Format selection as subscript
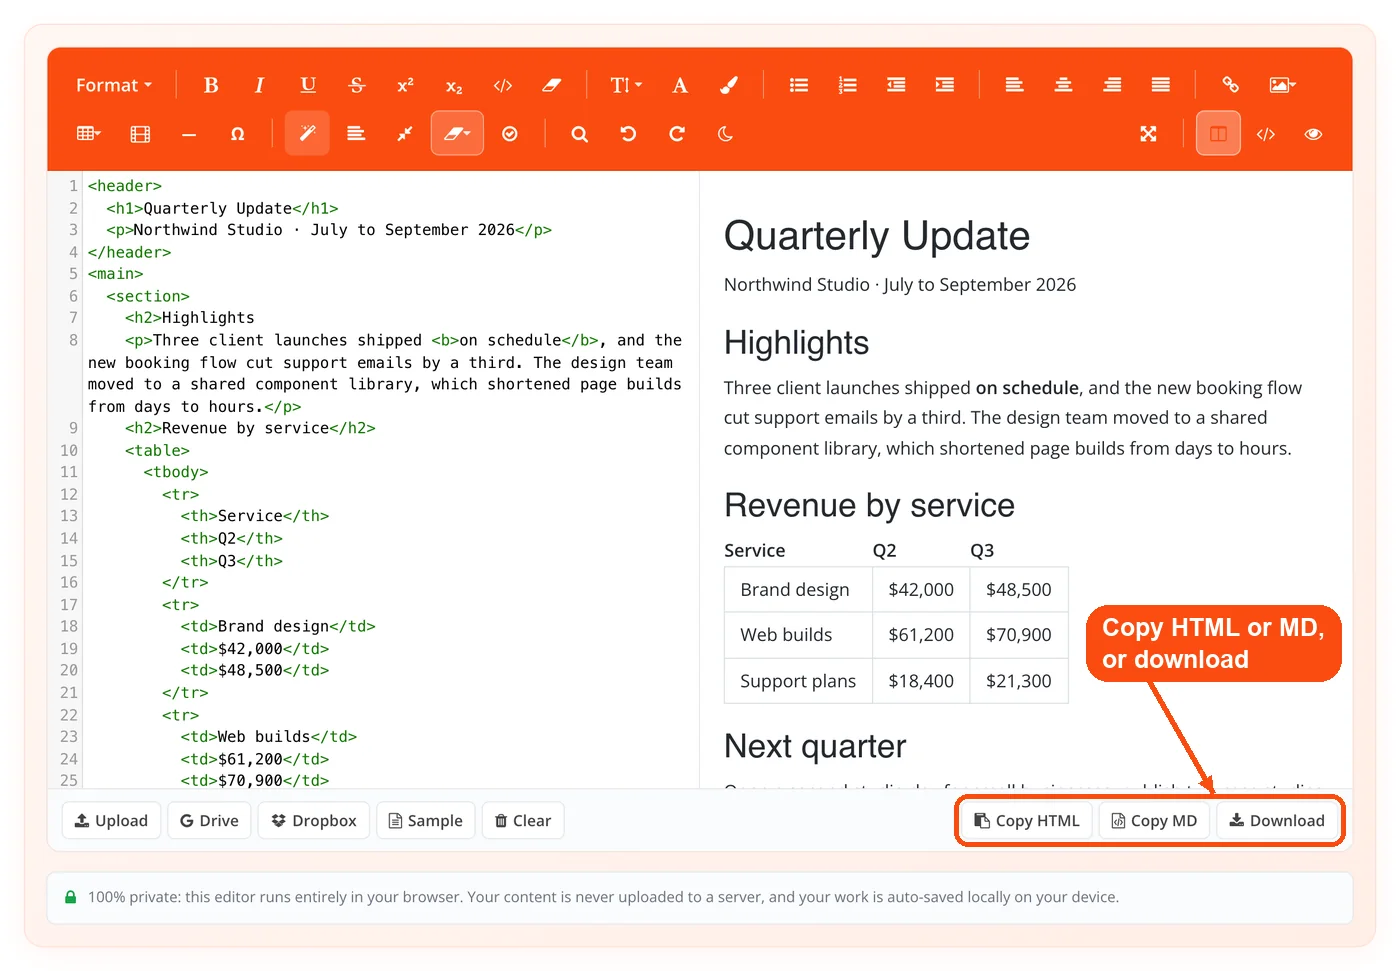This screenshot has height=971, width=1400. click(454, 85)
